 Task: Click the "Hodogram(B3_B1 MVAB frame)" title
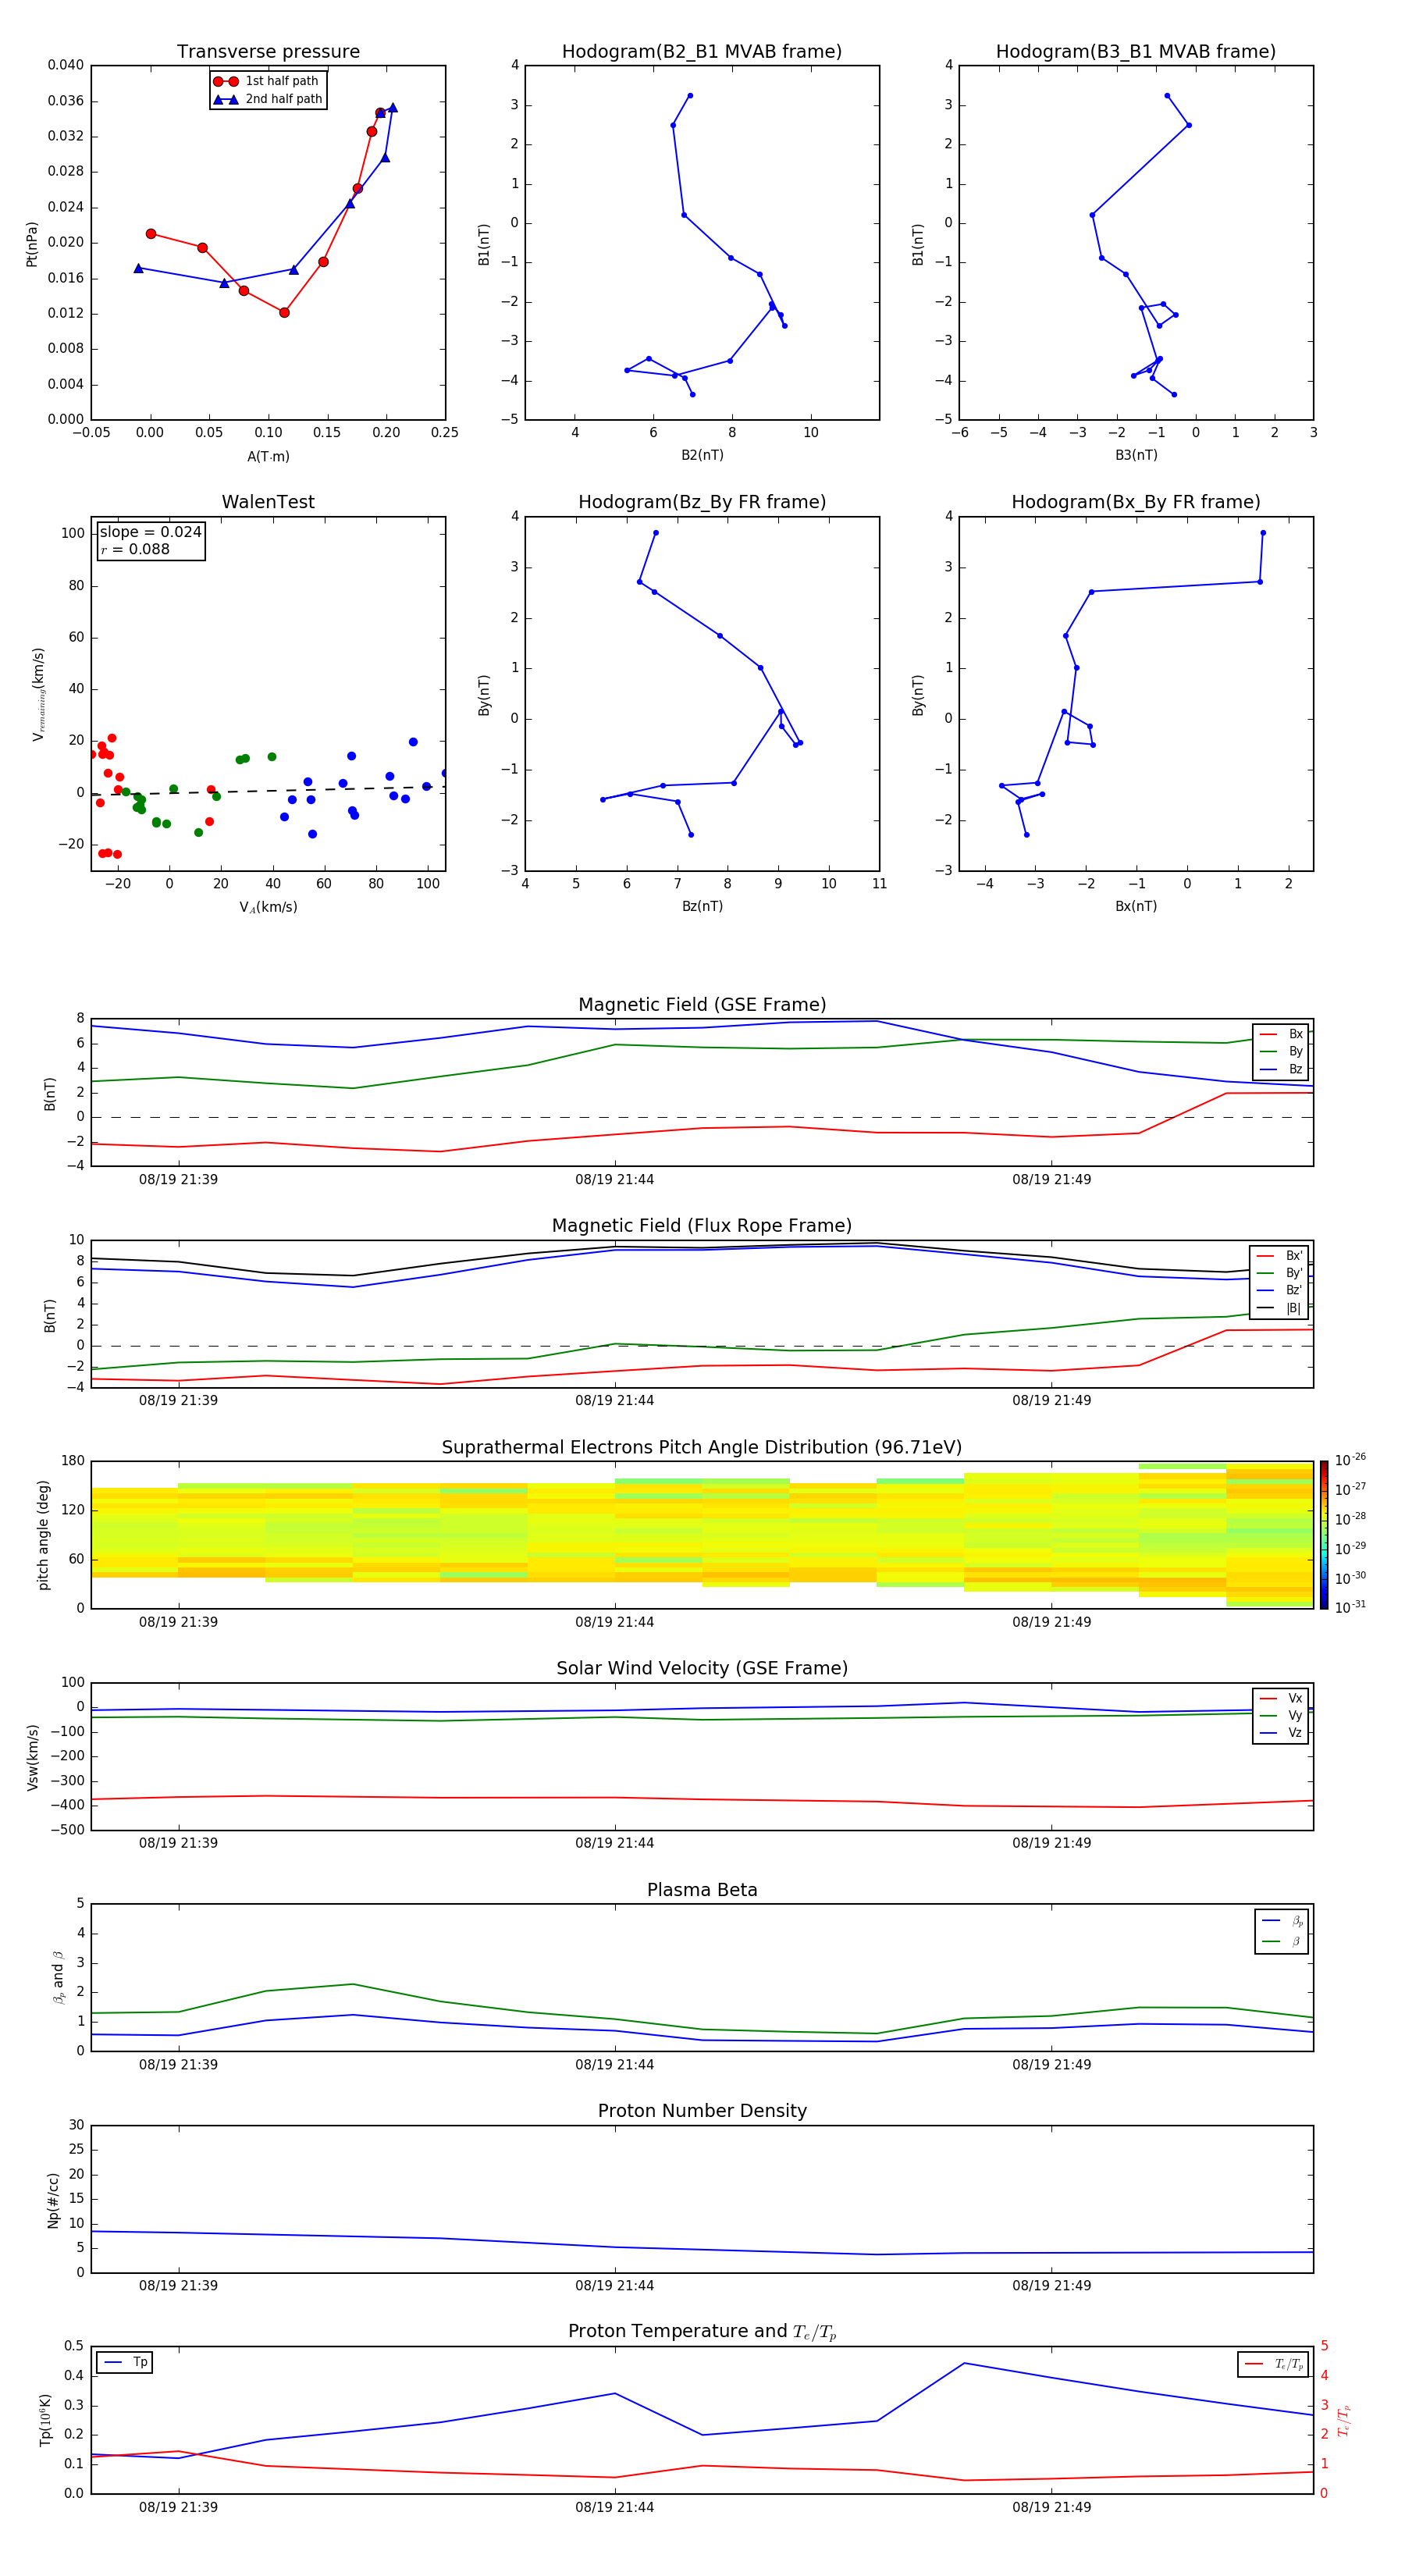click(1136, 51)
